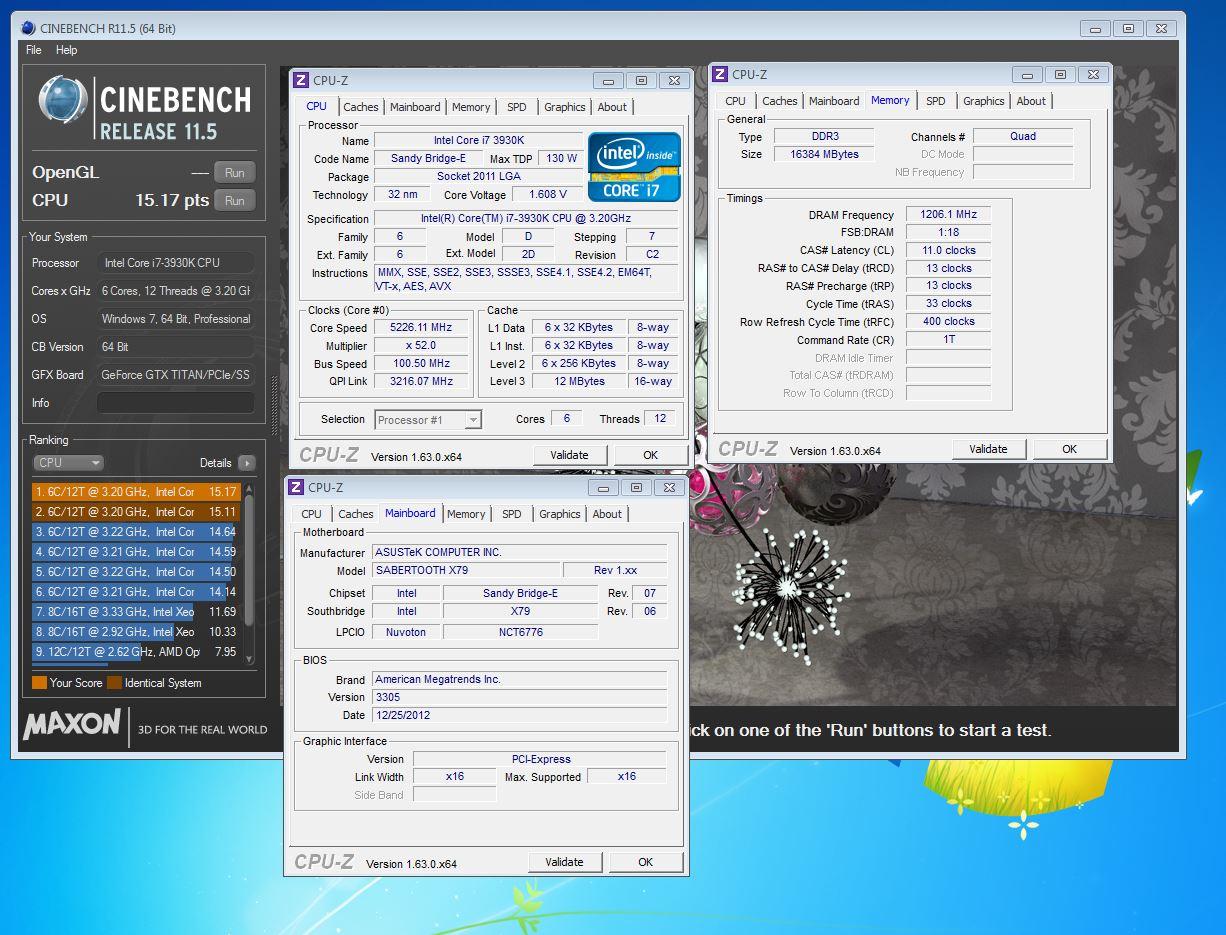Switch to SPD tab in Memory window

coord(935,101)
